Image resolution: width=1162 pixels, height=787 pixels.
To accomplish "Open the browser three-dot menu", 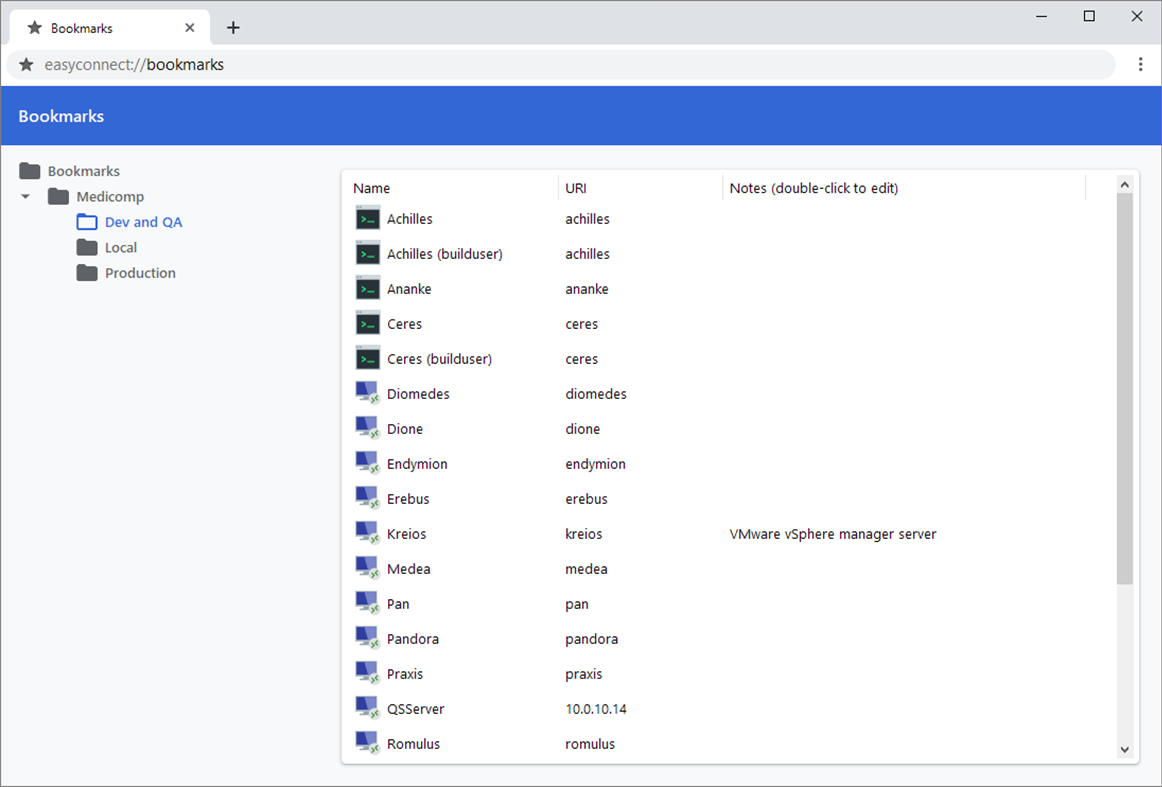I will pos(1141,64).
